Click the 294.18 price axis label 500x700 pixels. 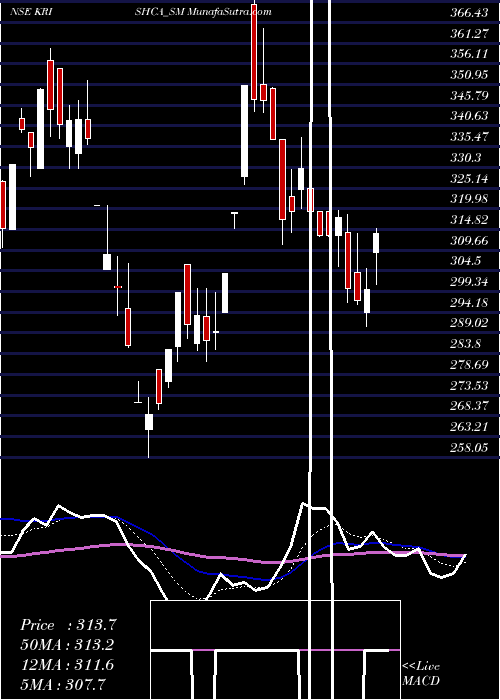tap(469, 303)
